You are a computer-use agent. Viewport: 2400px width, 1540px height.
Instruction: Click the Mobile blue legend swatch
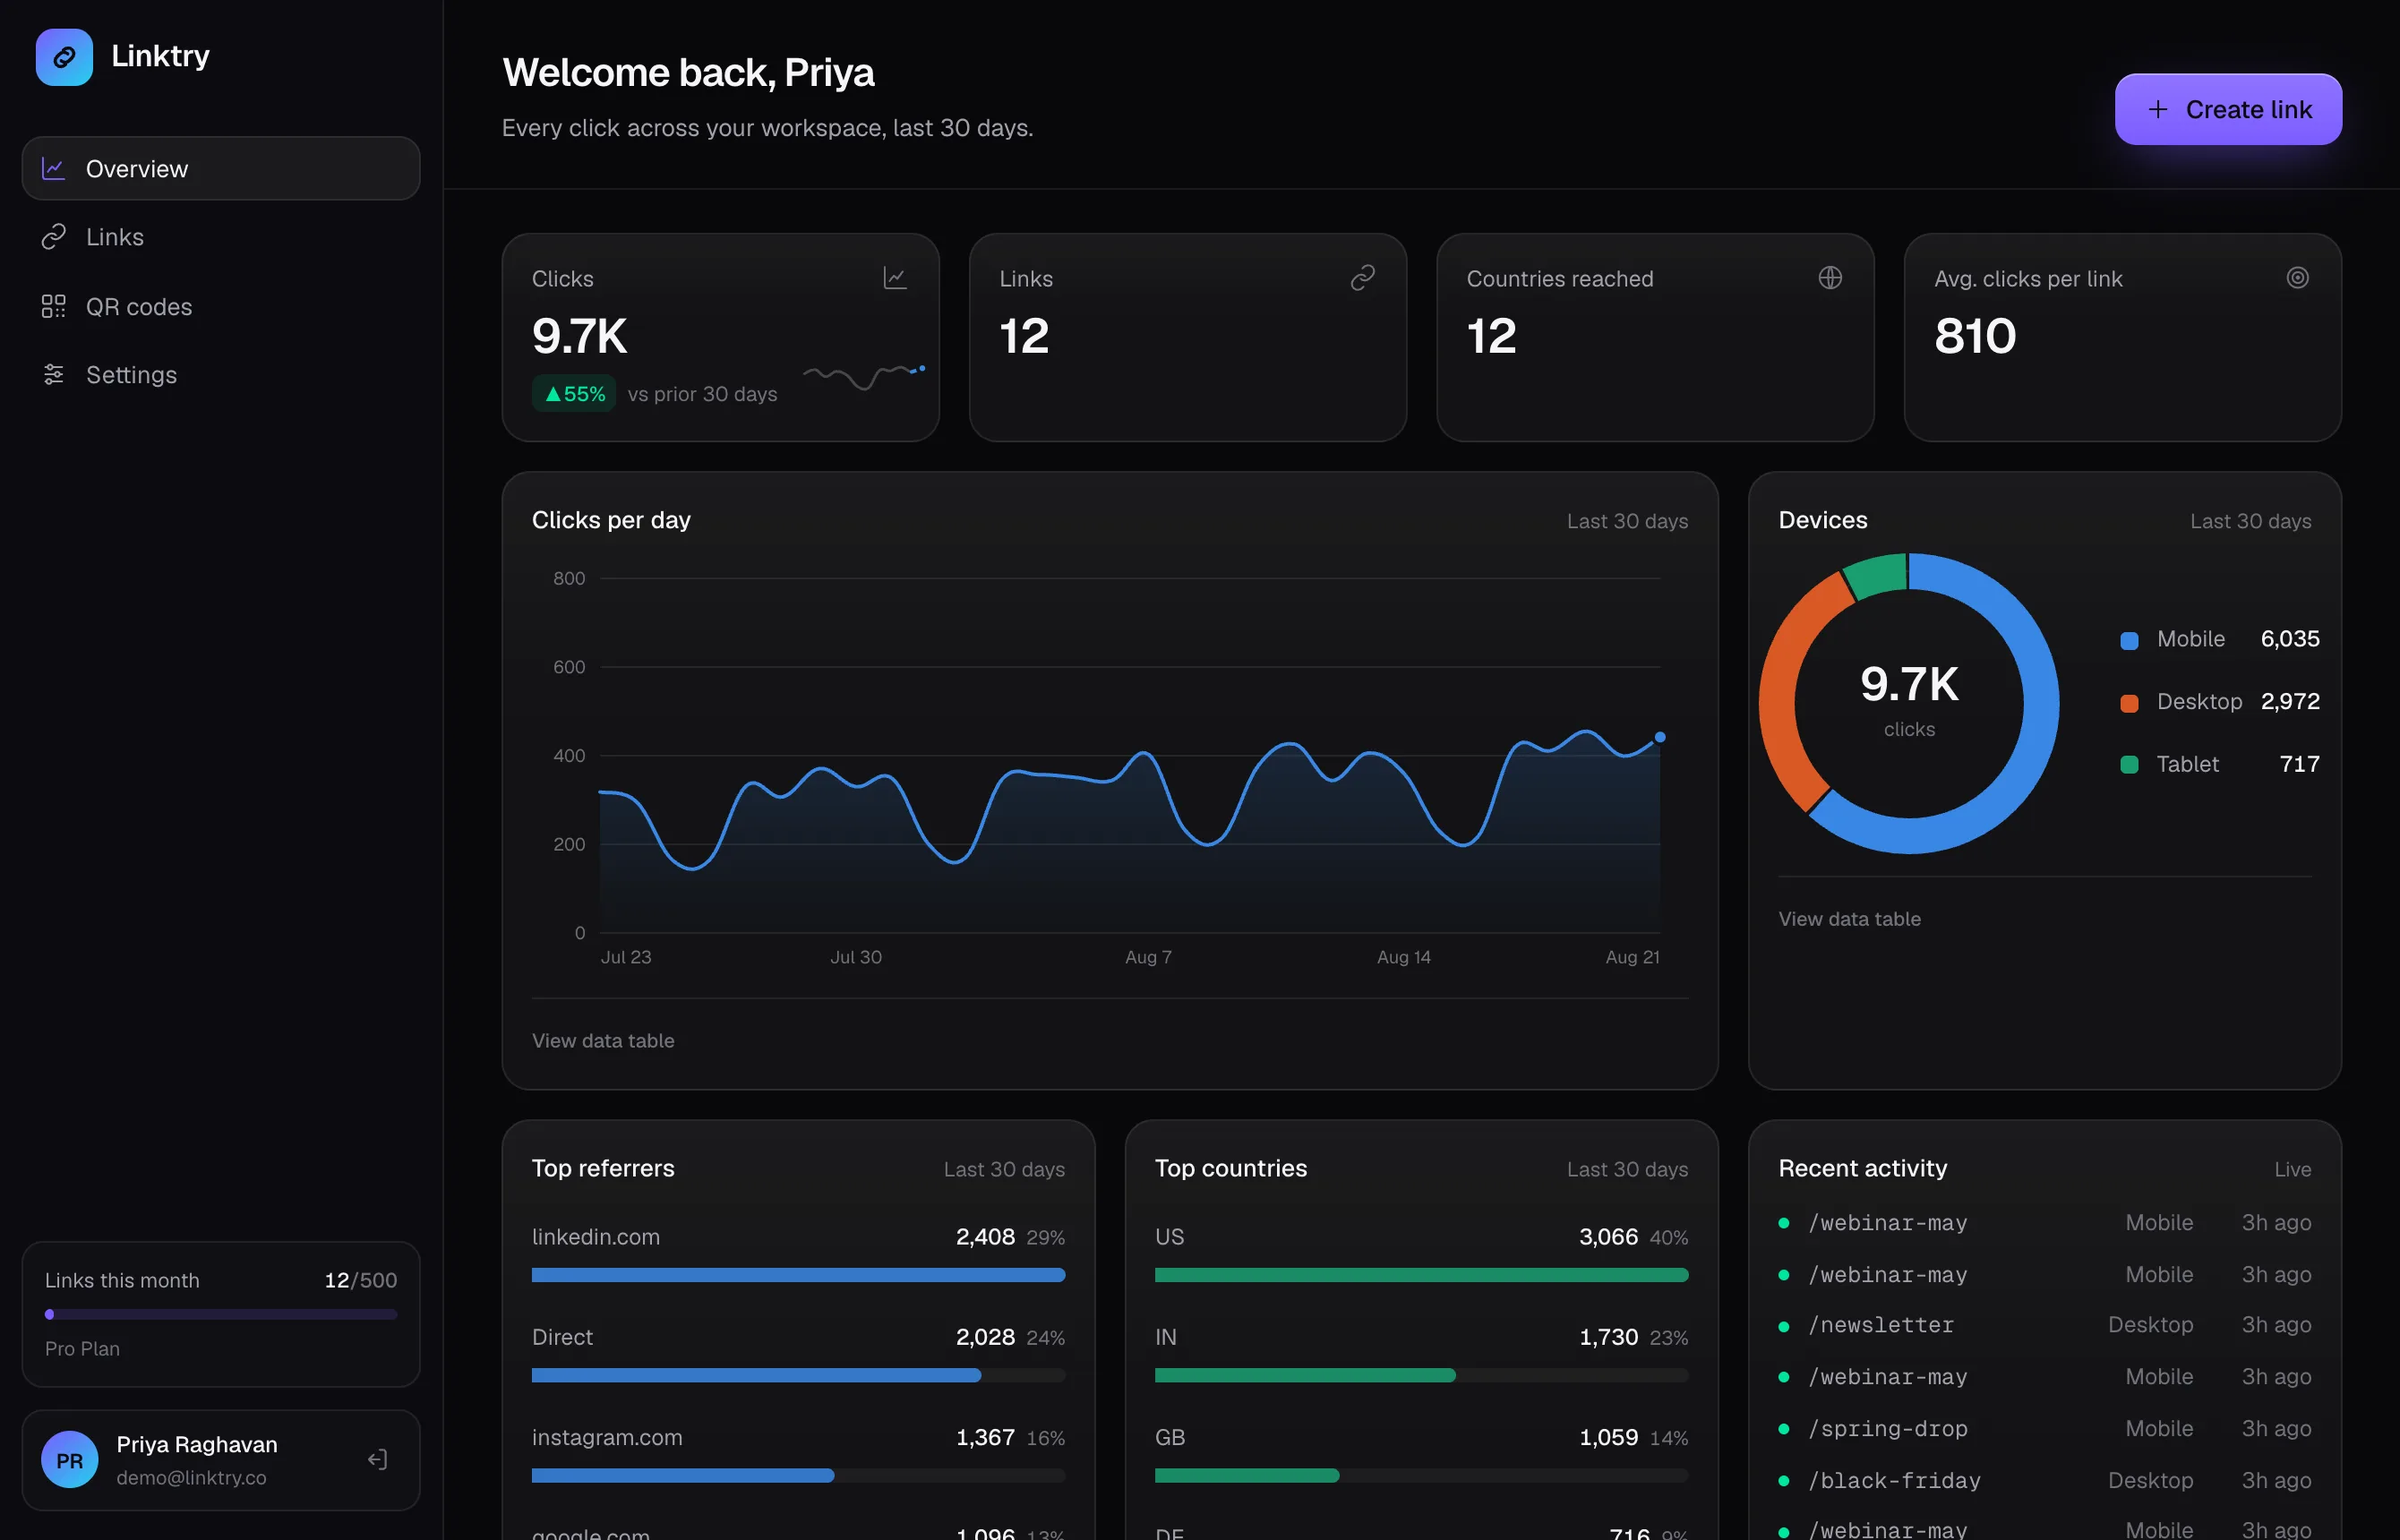[x=2129, y=640]
